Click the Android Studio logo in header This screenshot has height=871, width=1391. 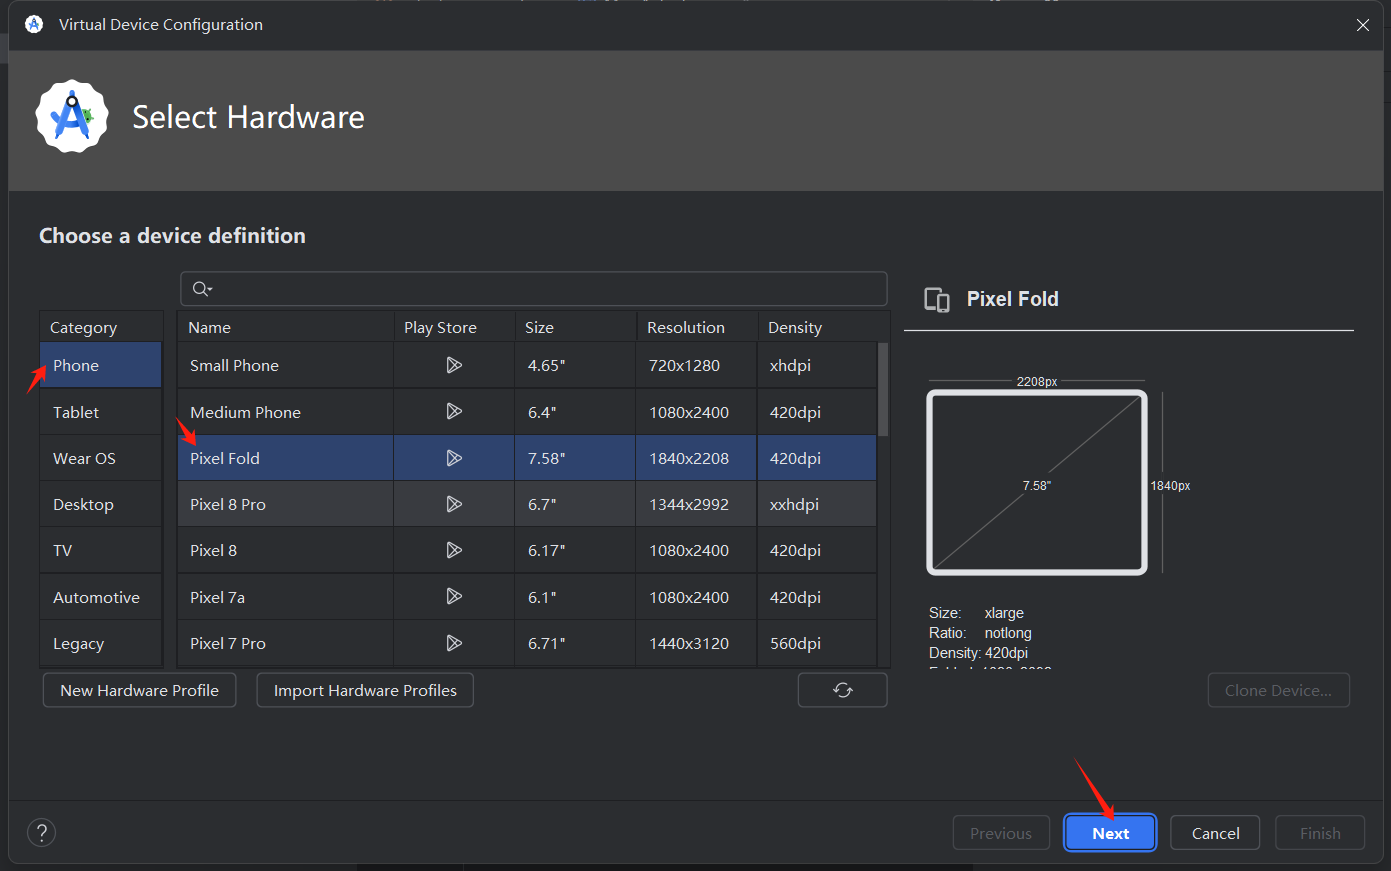coord(72,117)
